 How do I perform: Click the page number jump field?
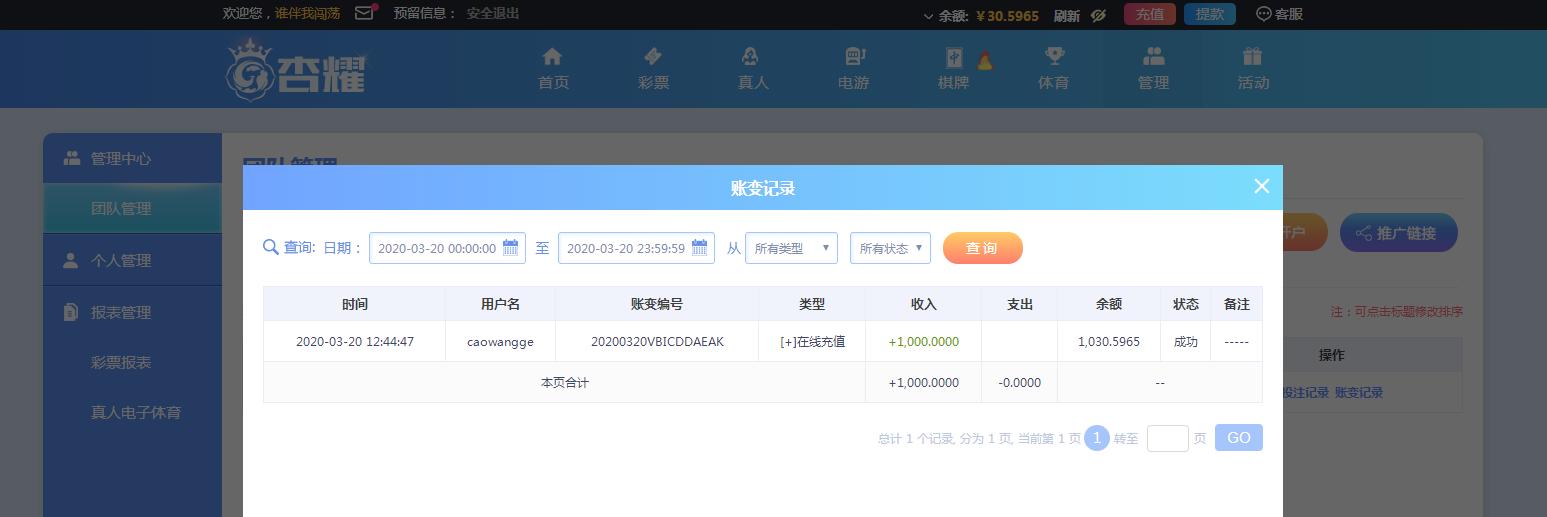click(x=1167, y=438)
